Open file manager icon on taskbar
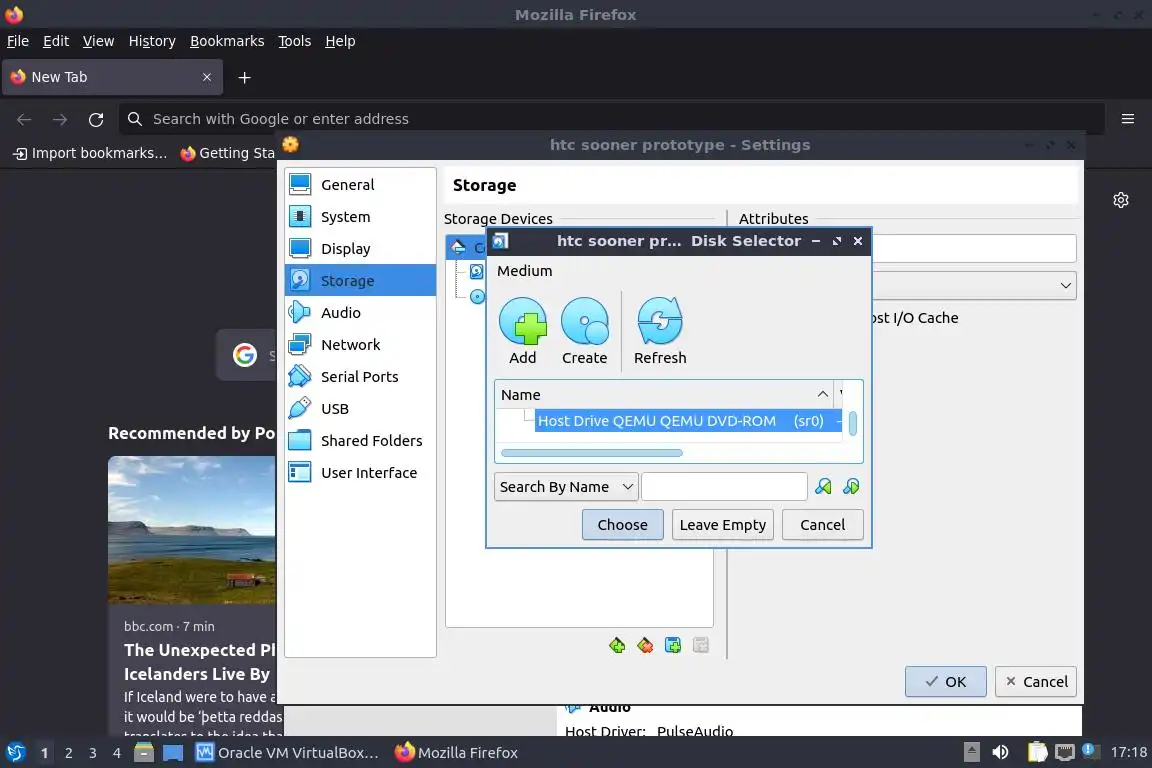The width and height of the screenshot is (1152, 768). pos(144,752)
